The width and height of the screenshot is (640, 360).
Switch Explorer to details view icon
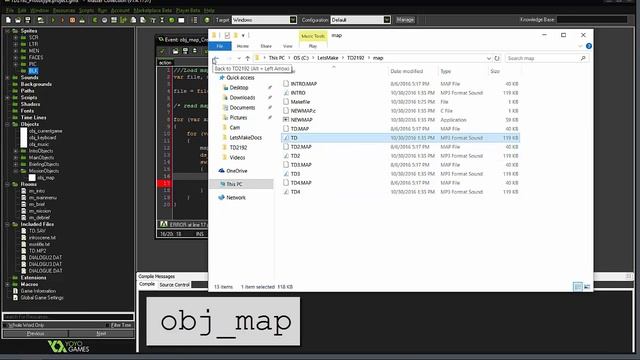click(x=578, y=287)
